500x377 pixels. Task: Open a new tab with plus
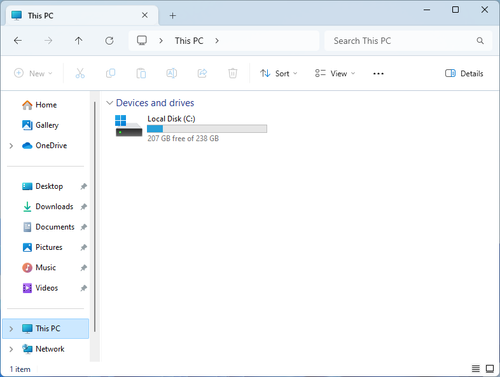coord(172,16)
